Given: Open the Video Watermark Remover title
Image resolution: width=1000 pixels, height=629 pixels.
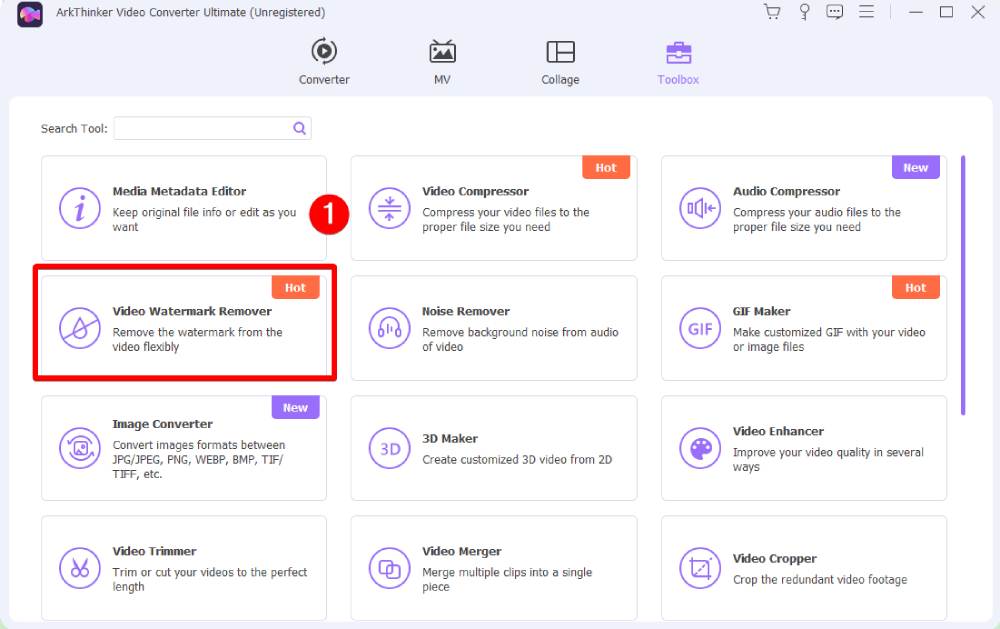Looking at the screenshot, I should click(192, 311).
